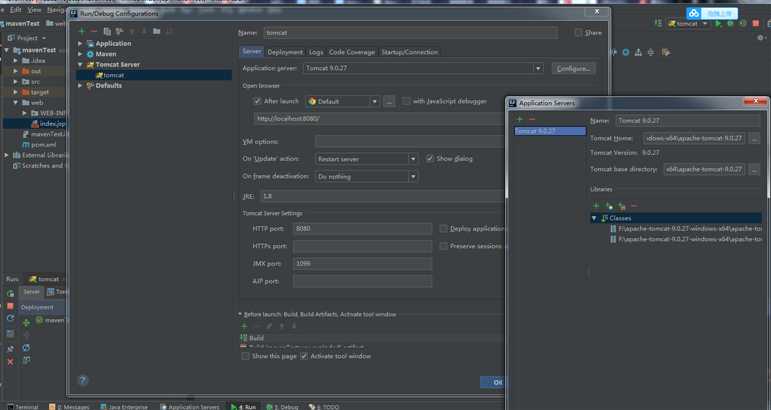
Task: Click localhost URL field
Action: [379, 118]
